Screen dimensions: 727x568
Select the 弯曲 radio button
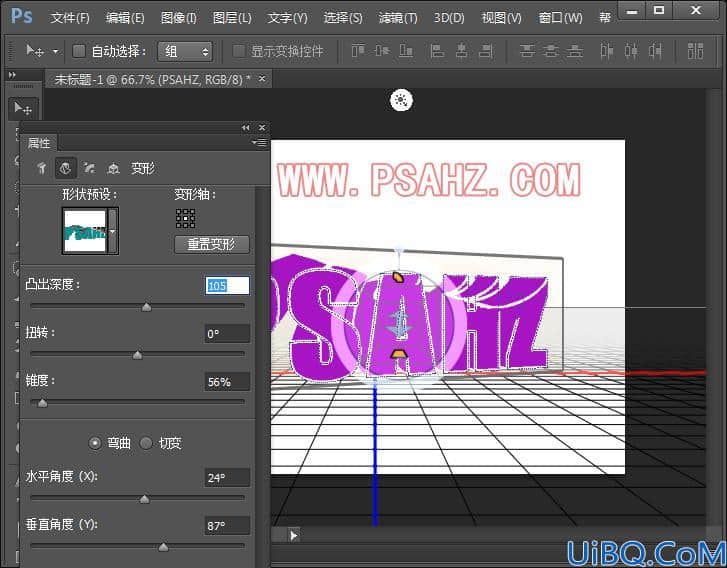pos(95,443)
